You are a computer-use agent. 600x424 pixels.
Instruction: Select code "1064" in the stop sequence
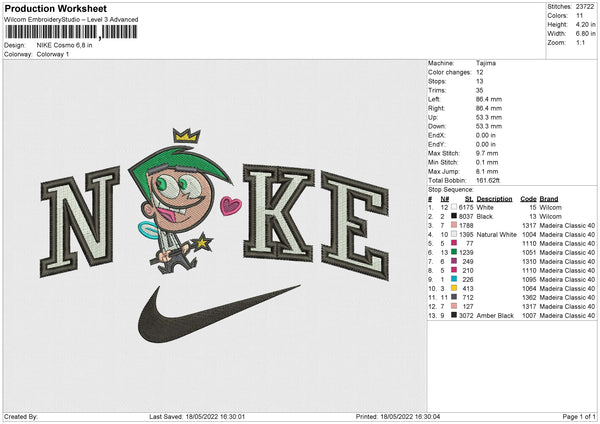tap(529, 289)
